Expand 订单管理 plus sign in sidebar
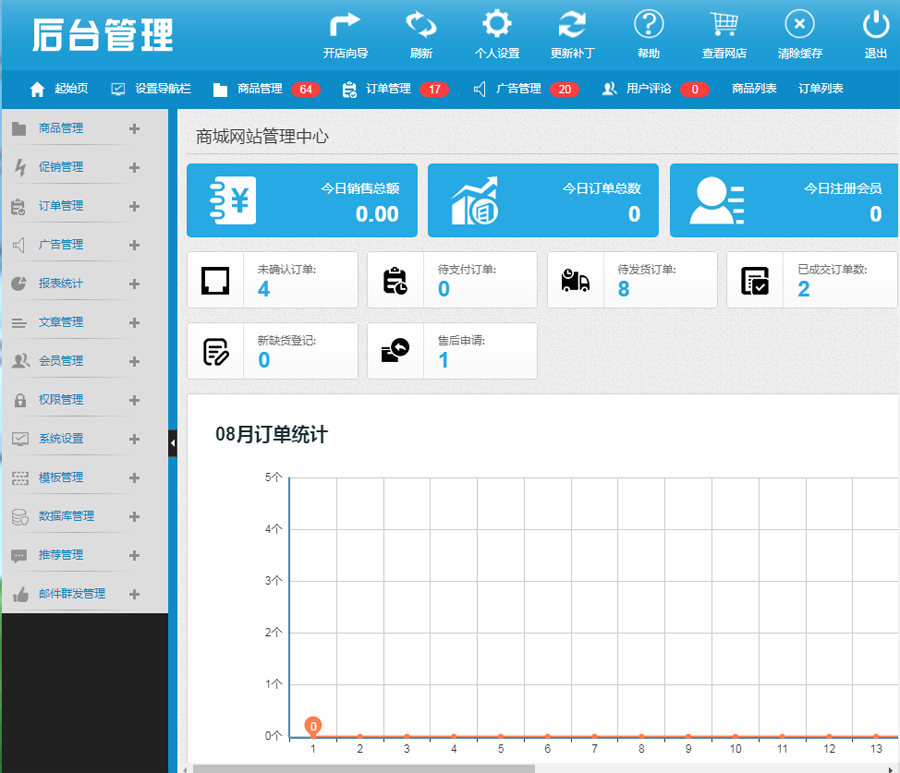 click(x=134, y=206)
